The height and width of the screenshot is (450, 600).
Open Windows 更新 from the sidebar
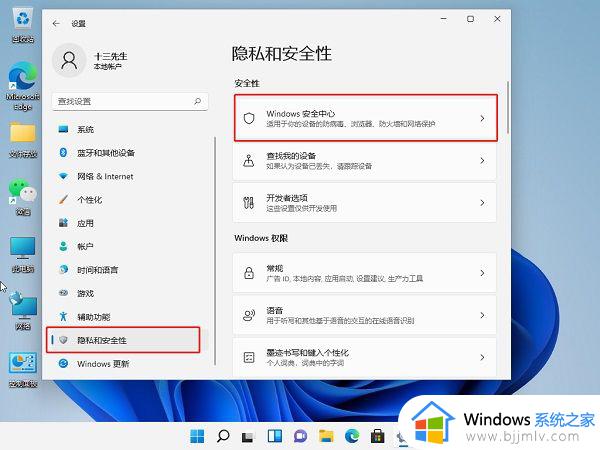(102, 364)
